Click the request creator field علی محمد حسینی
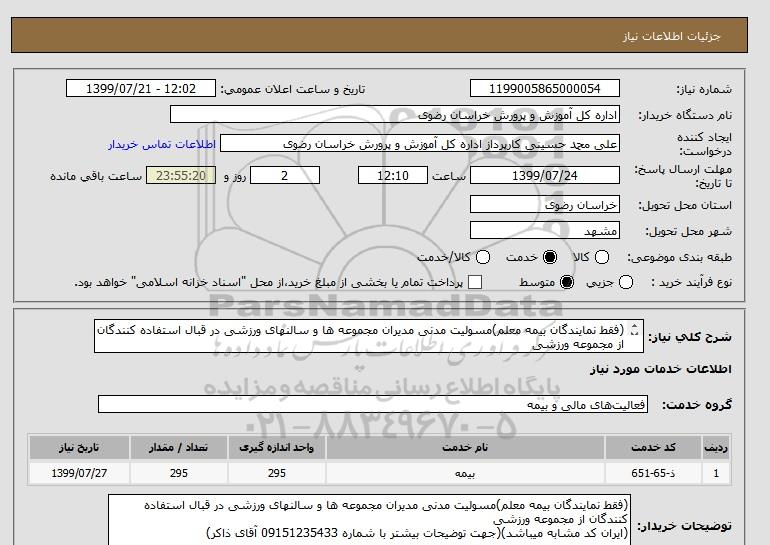 click(420, 144)
